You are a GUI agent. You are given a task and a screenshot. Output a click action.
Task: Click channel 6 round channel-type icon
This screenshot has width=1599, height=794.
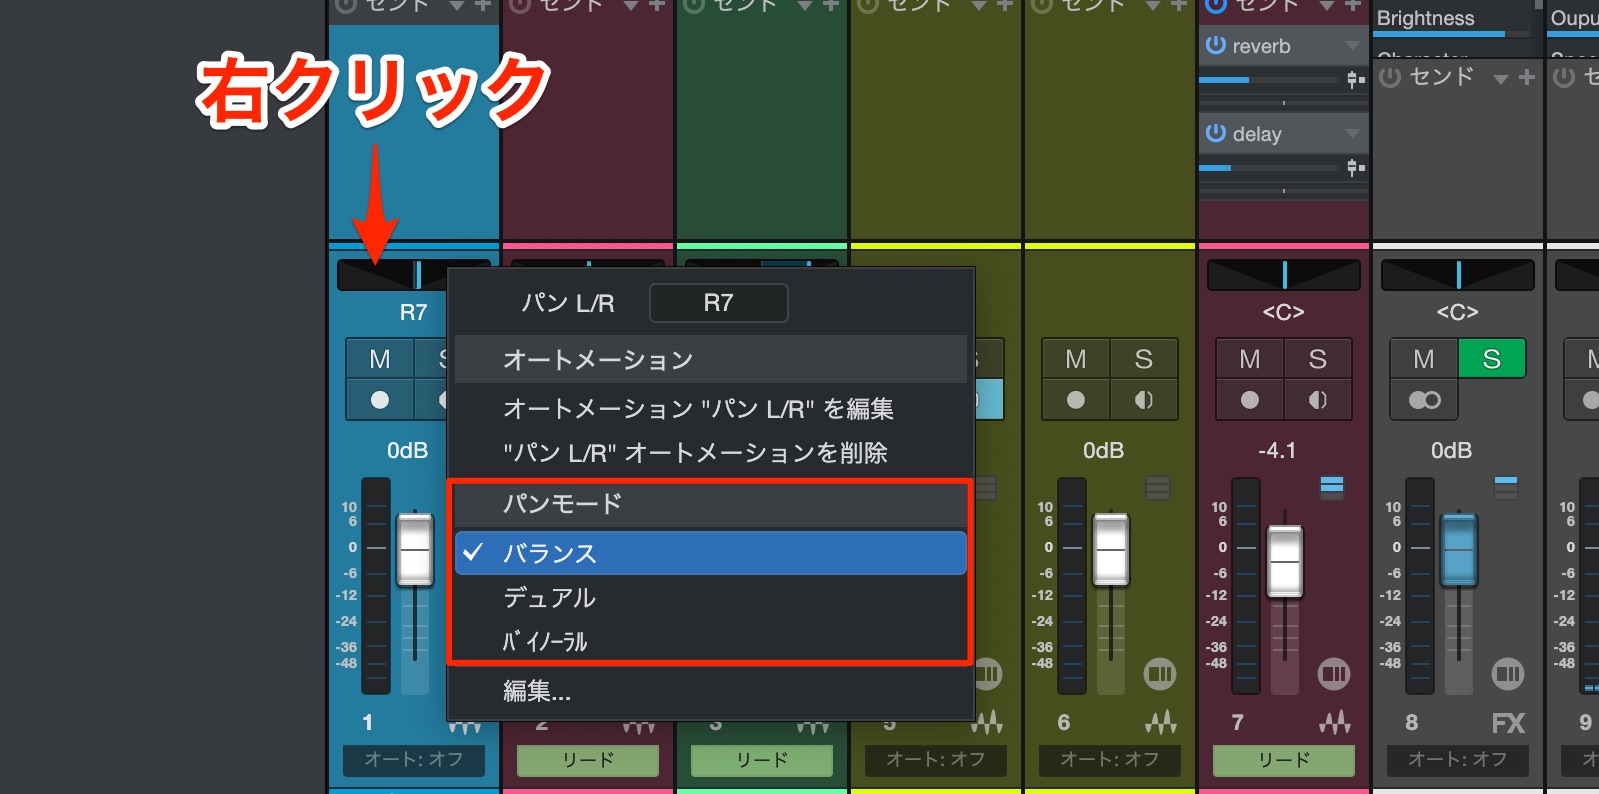pyautogui.click(x=1160, y=674)
